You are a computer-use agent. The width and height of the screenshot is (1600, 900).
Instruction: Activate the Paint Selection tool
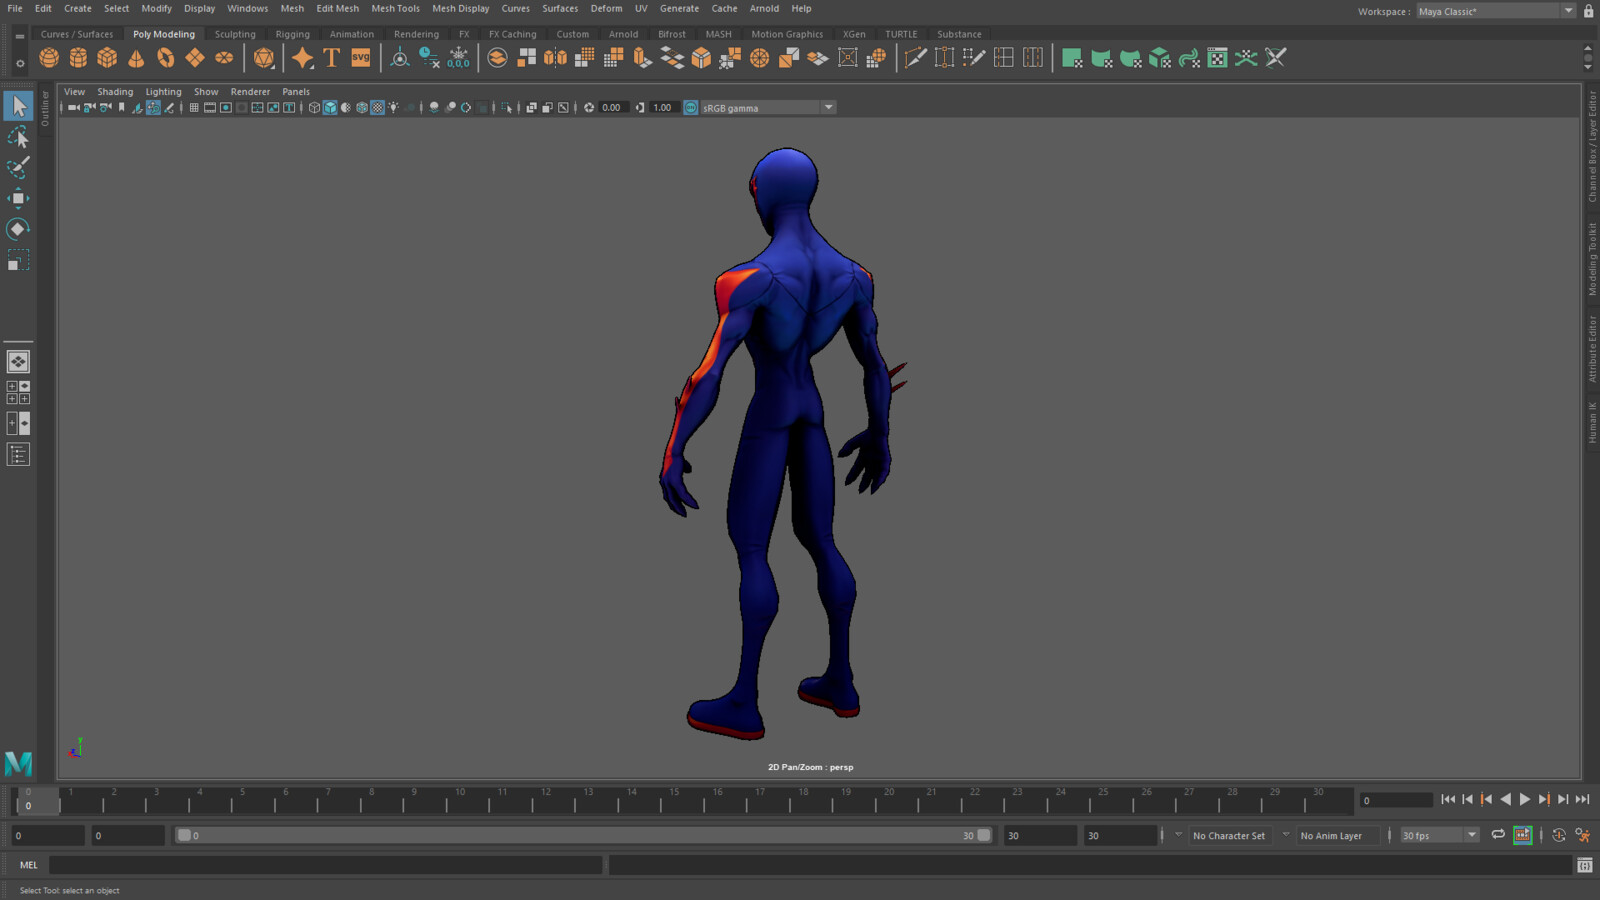[x=18, y=167]
